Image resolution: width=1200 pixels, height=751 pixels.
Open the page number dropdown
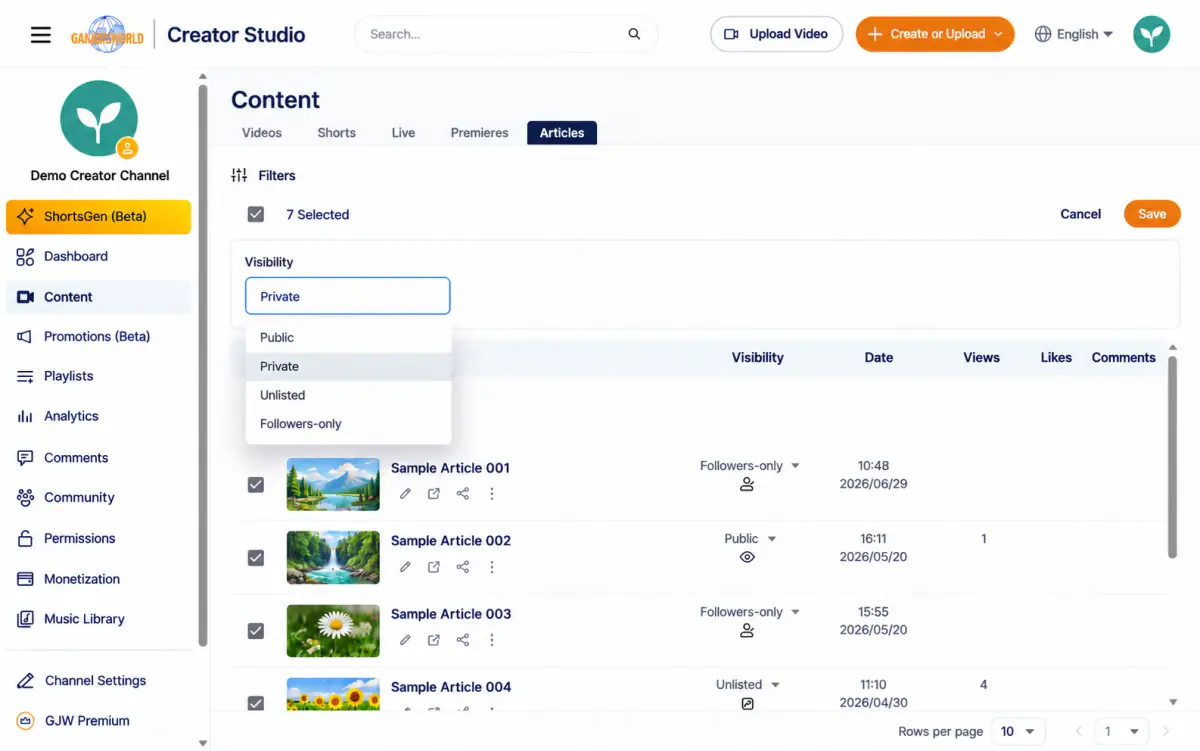point(1122,732)
